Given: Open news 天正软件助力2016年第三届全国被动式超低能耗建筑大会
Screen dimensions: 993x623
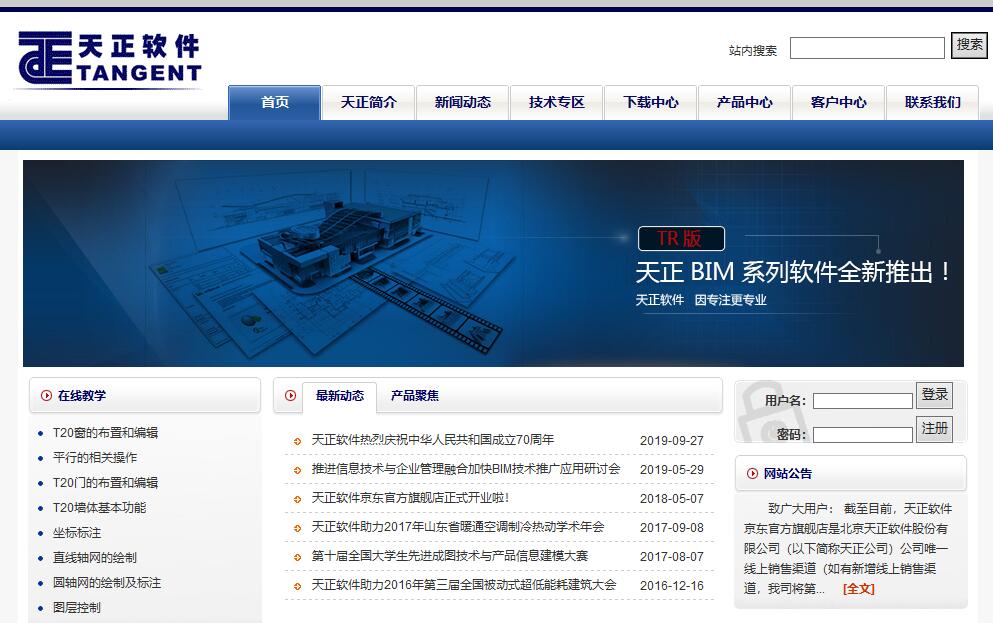Looking at the screenshot, I should click(464, 586).
